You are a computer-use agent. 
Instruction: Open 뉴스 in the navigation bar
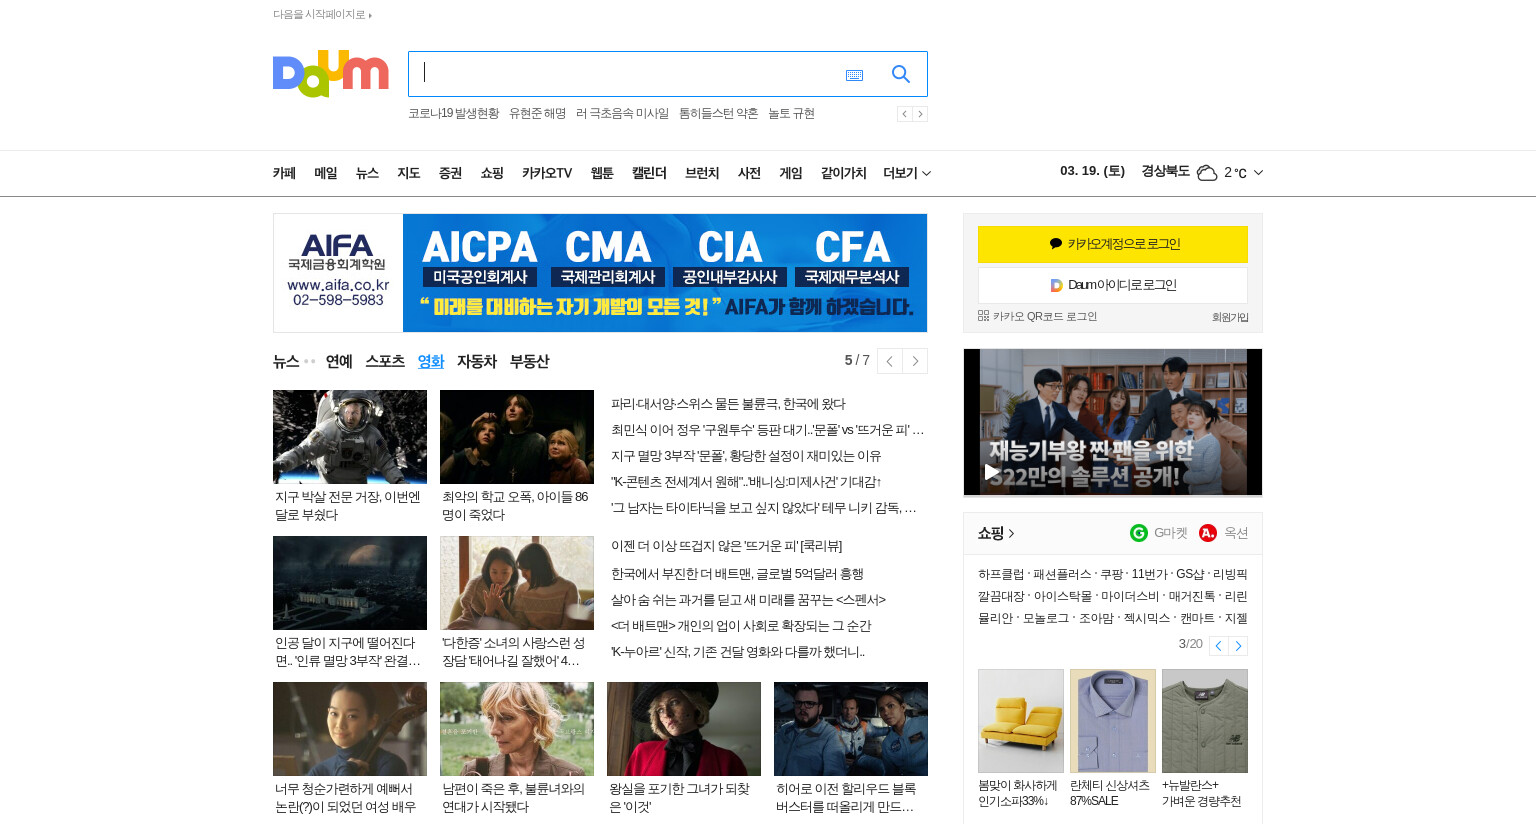tap(367, 173)
